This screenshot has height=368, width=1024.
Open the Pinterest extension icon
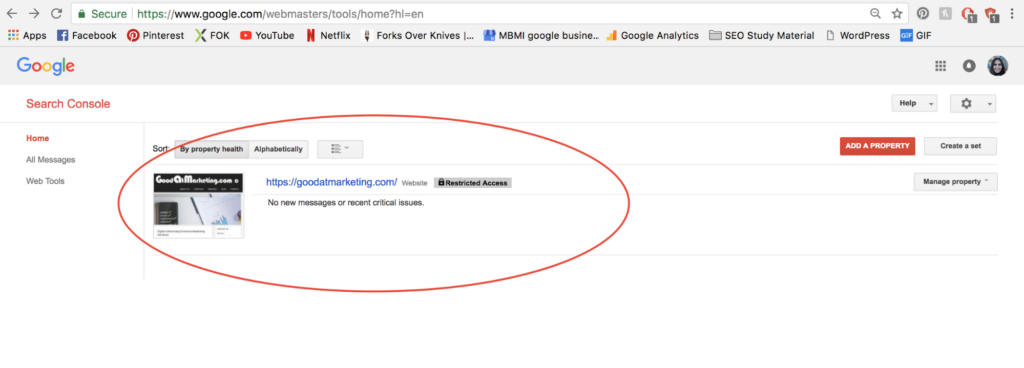pos(923,13)
